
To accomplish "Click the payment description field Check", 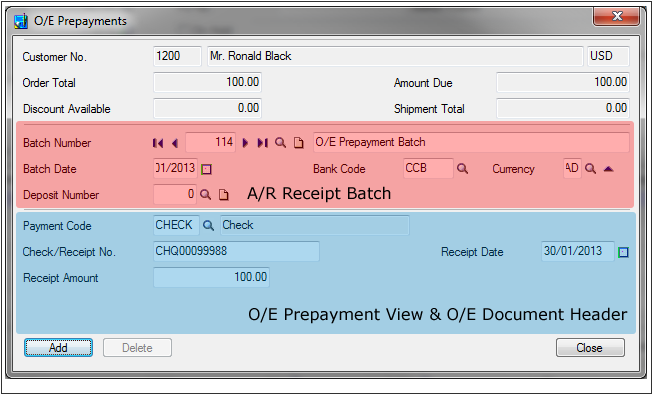I will [x=315, y=225].
